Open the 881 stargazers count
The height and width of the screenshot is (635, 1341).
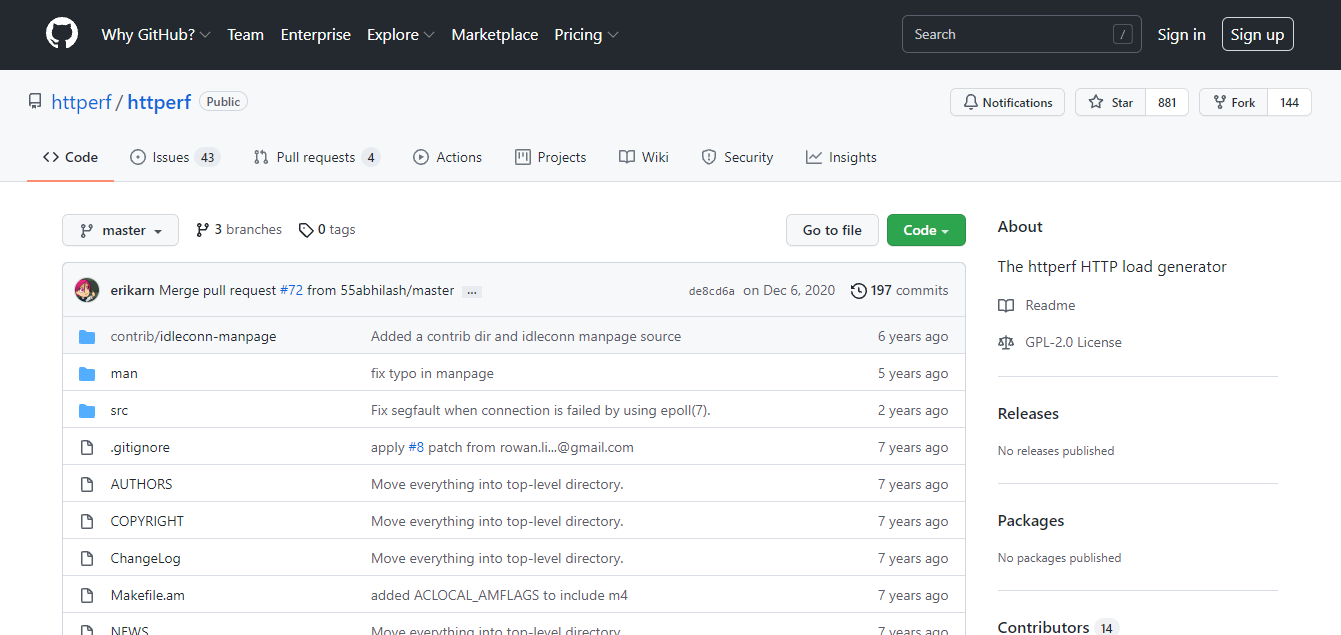(1167, 102)
